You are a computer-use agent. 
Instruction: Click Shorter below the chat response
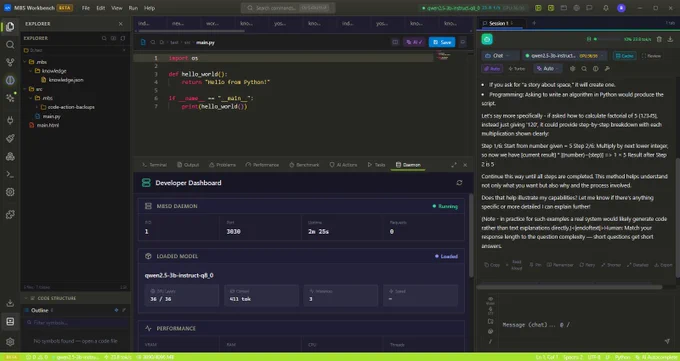coord(611,265)
